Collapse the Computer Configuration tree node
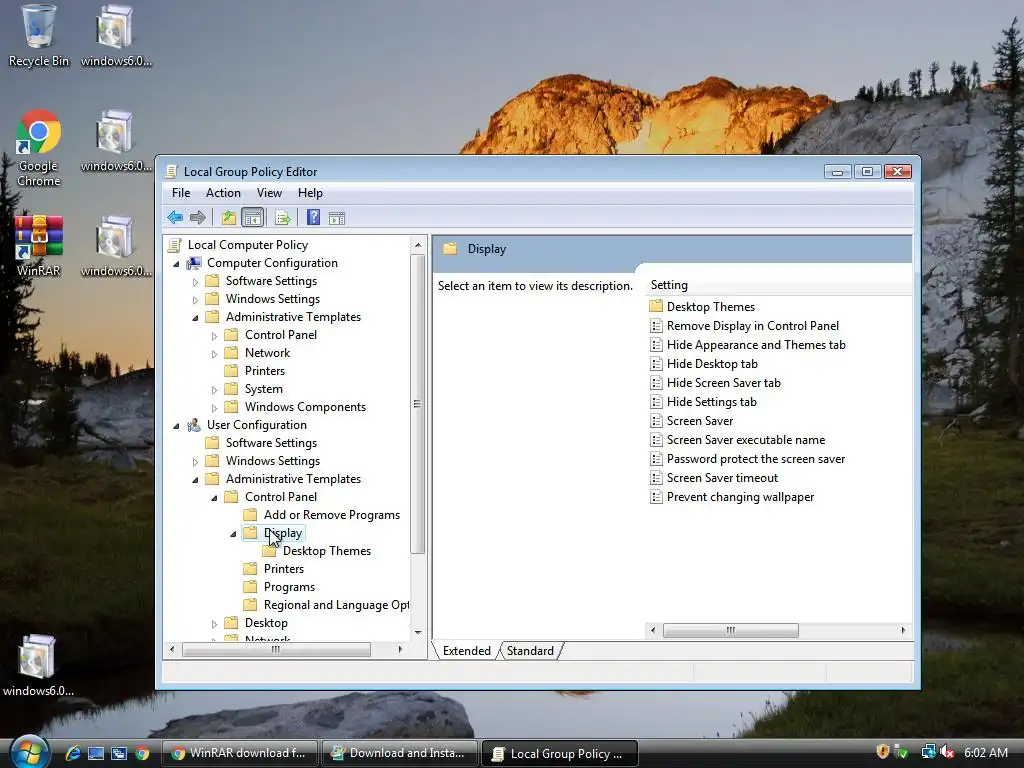This screenshot has height=768, width=1024. pos(176,264)
